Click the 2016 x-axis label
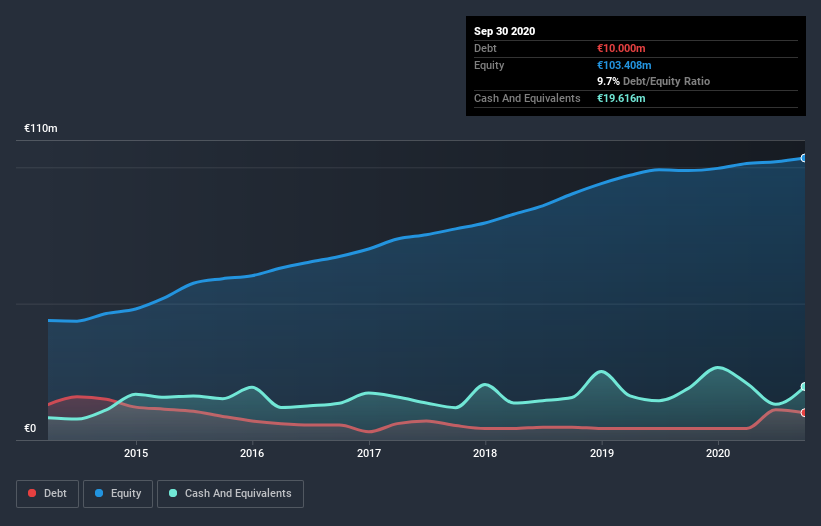This screenshot has width=821, height=526. [x=252, y=453]
